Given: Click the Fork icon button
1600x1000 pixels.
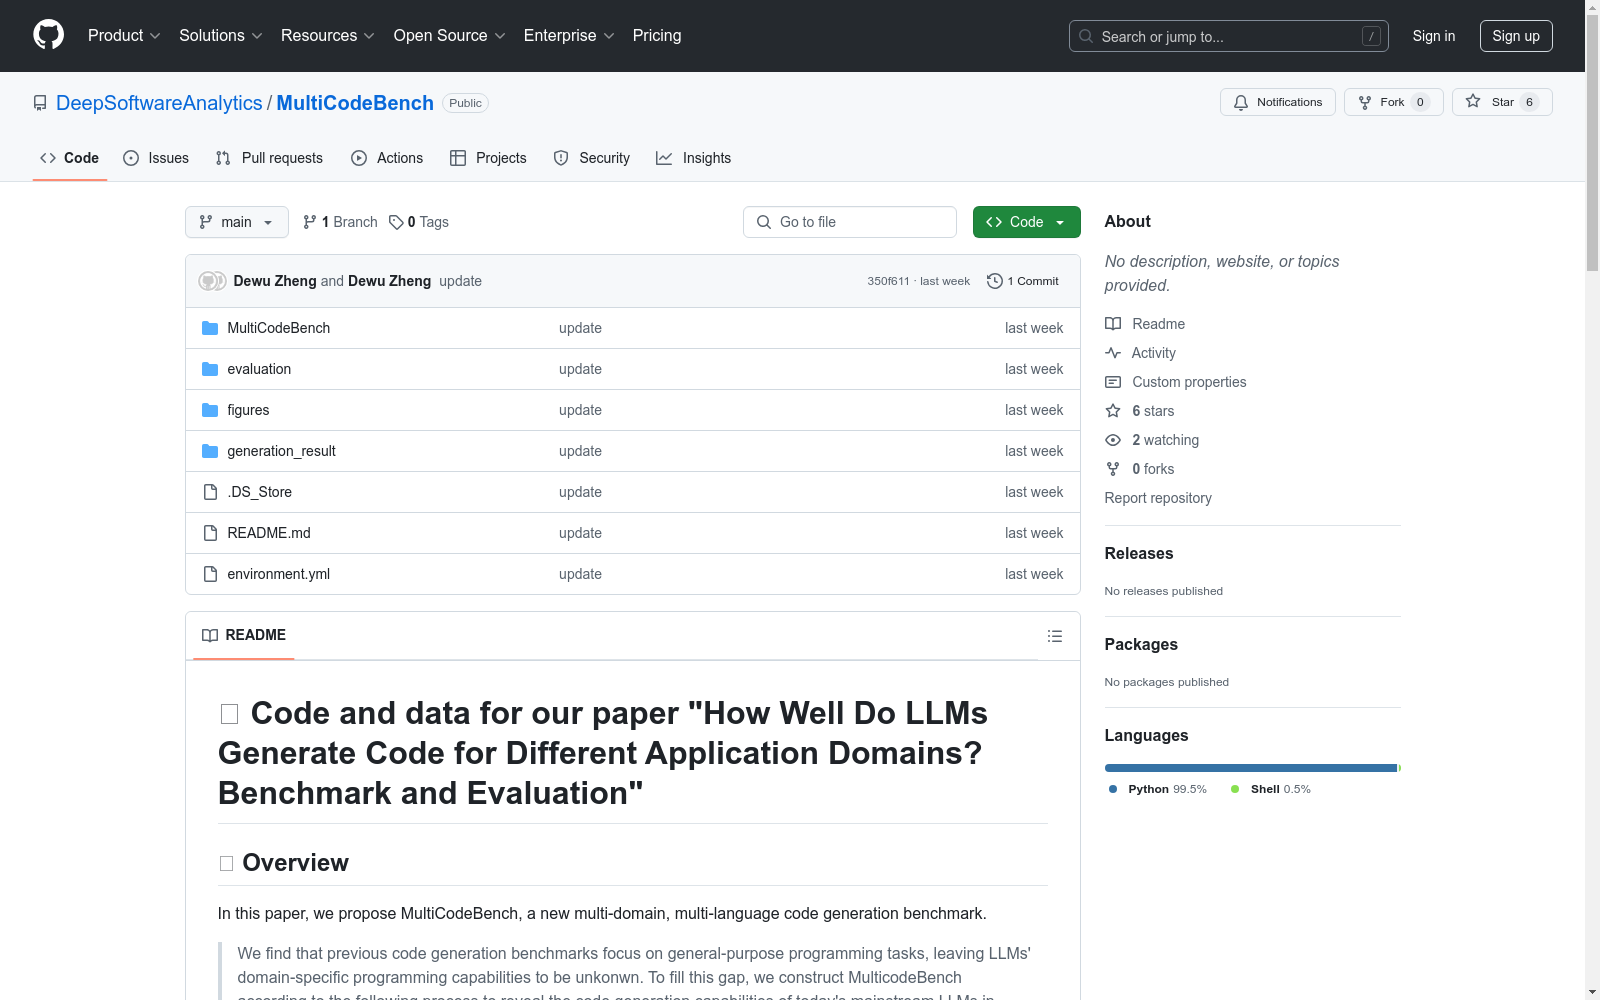Looking at the screenshot, I should [x=1365, y=102].
